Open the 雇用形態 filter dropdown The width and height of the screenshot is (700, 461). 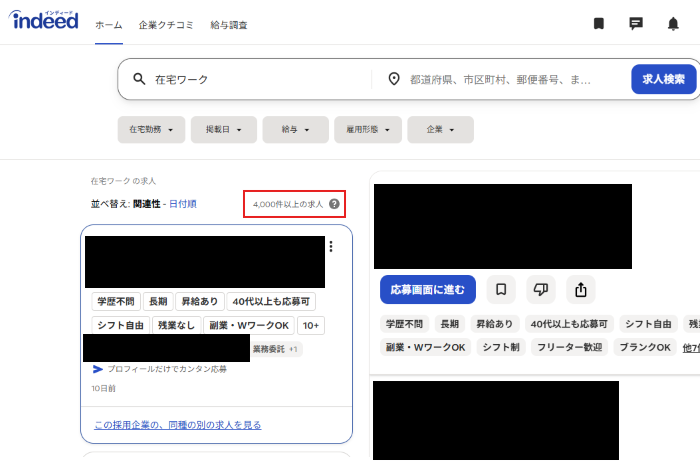[368, 130]
